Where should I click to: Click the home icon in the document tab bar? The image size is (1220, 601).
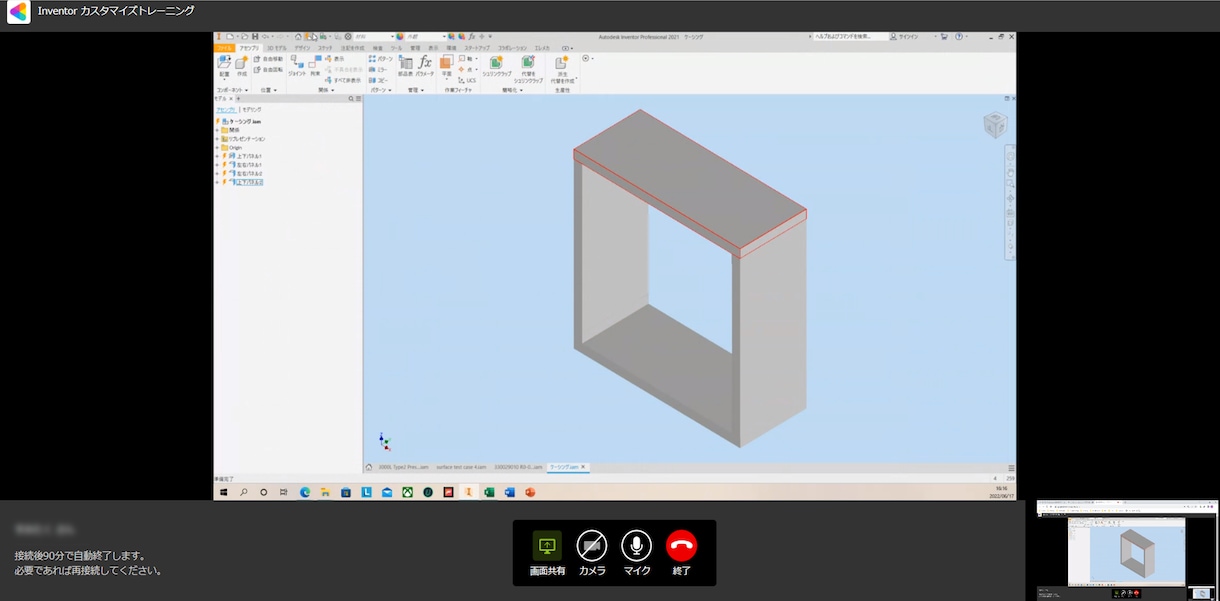[x=369, y=467]
